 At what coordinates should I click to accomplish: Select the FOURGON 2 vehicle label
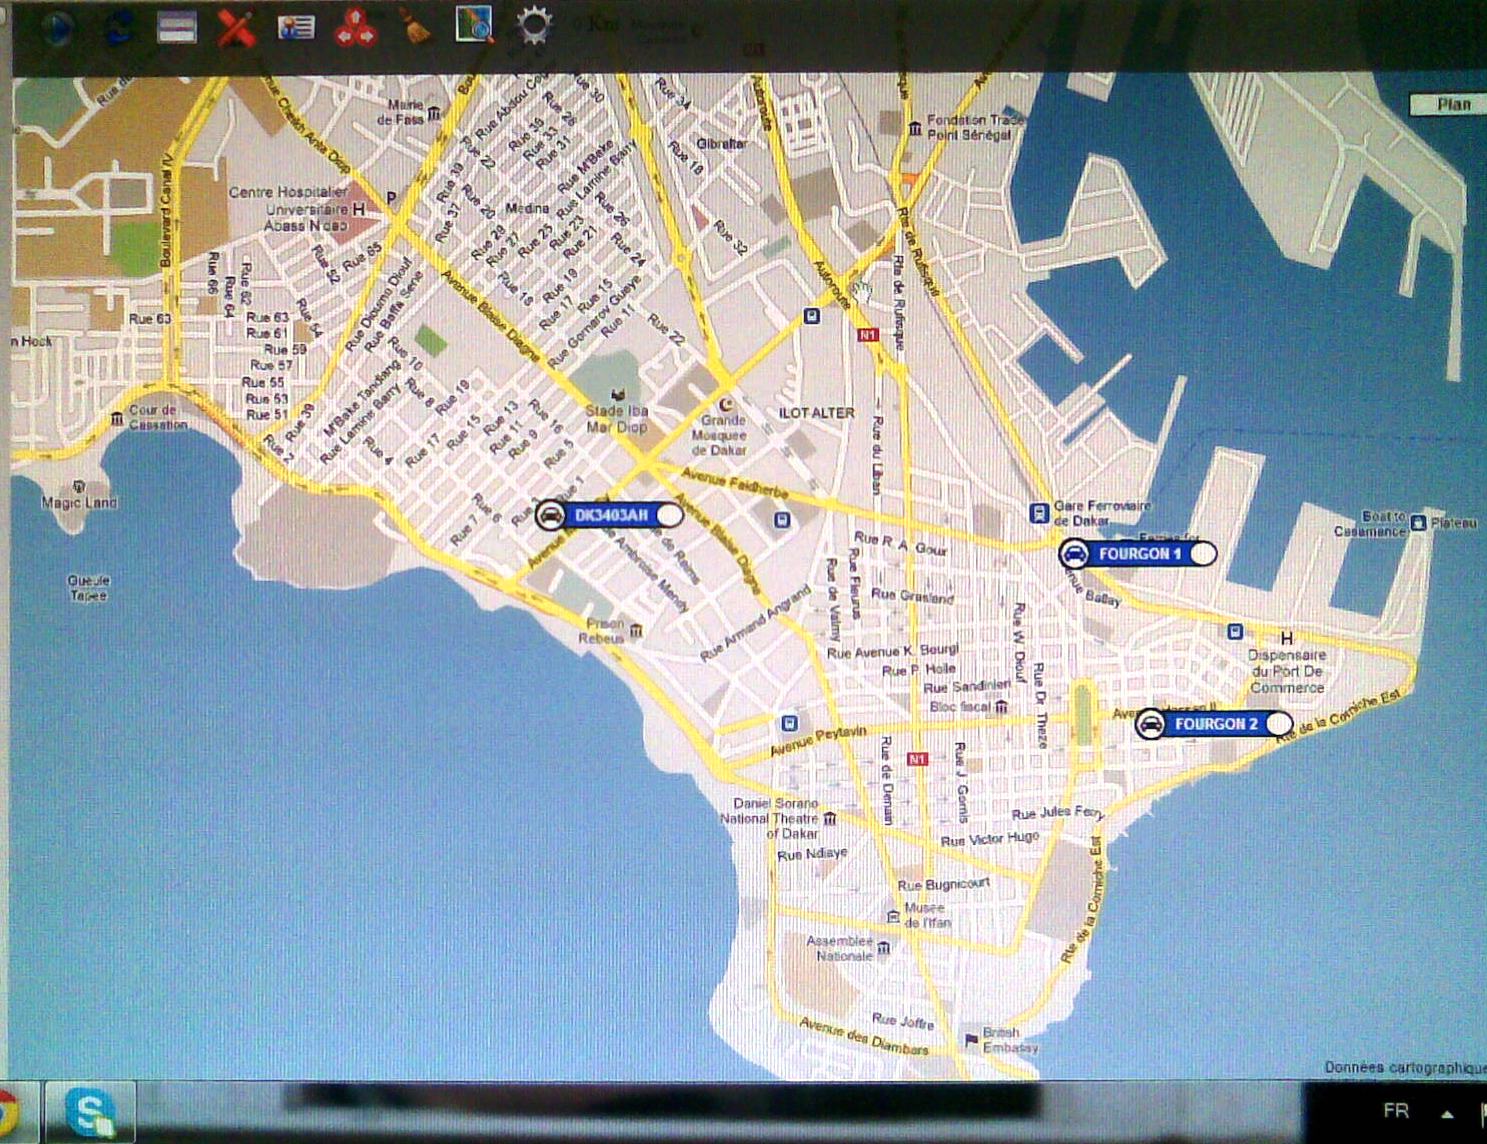click(1216, 723)
